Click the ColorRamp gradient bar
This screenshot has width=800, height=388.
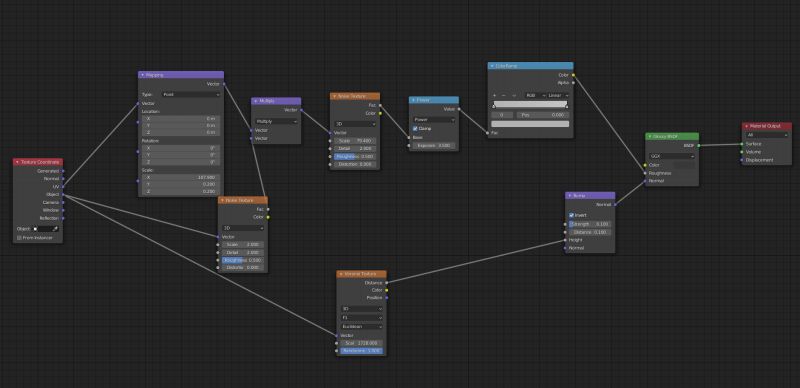coord(530,104)
